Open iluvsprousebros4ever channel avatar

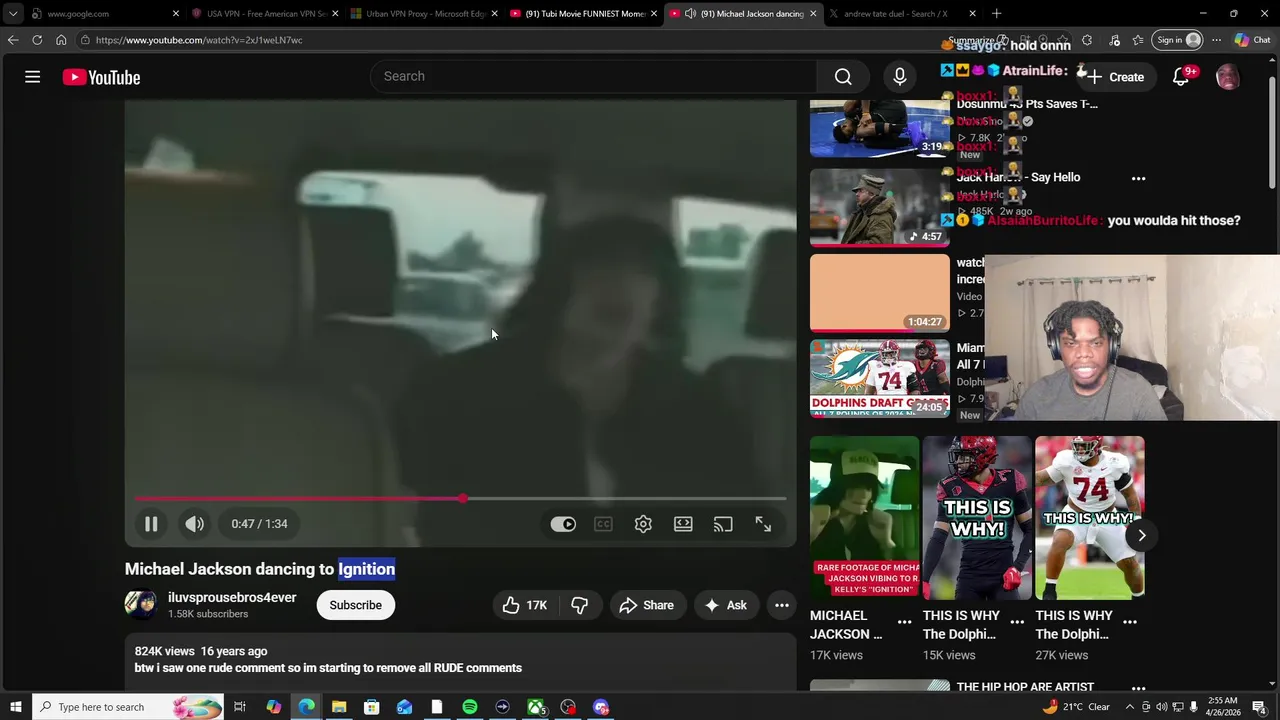coord(141,605)
